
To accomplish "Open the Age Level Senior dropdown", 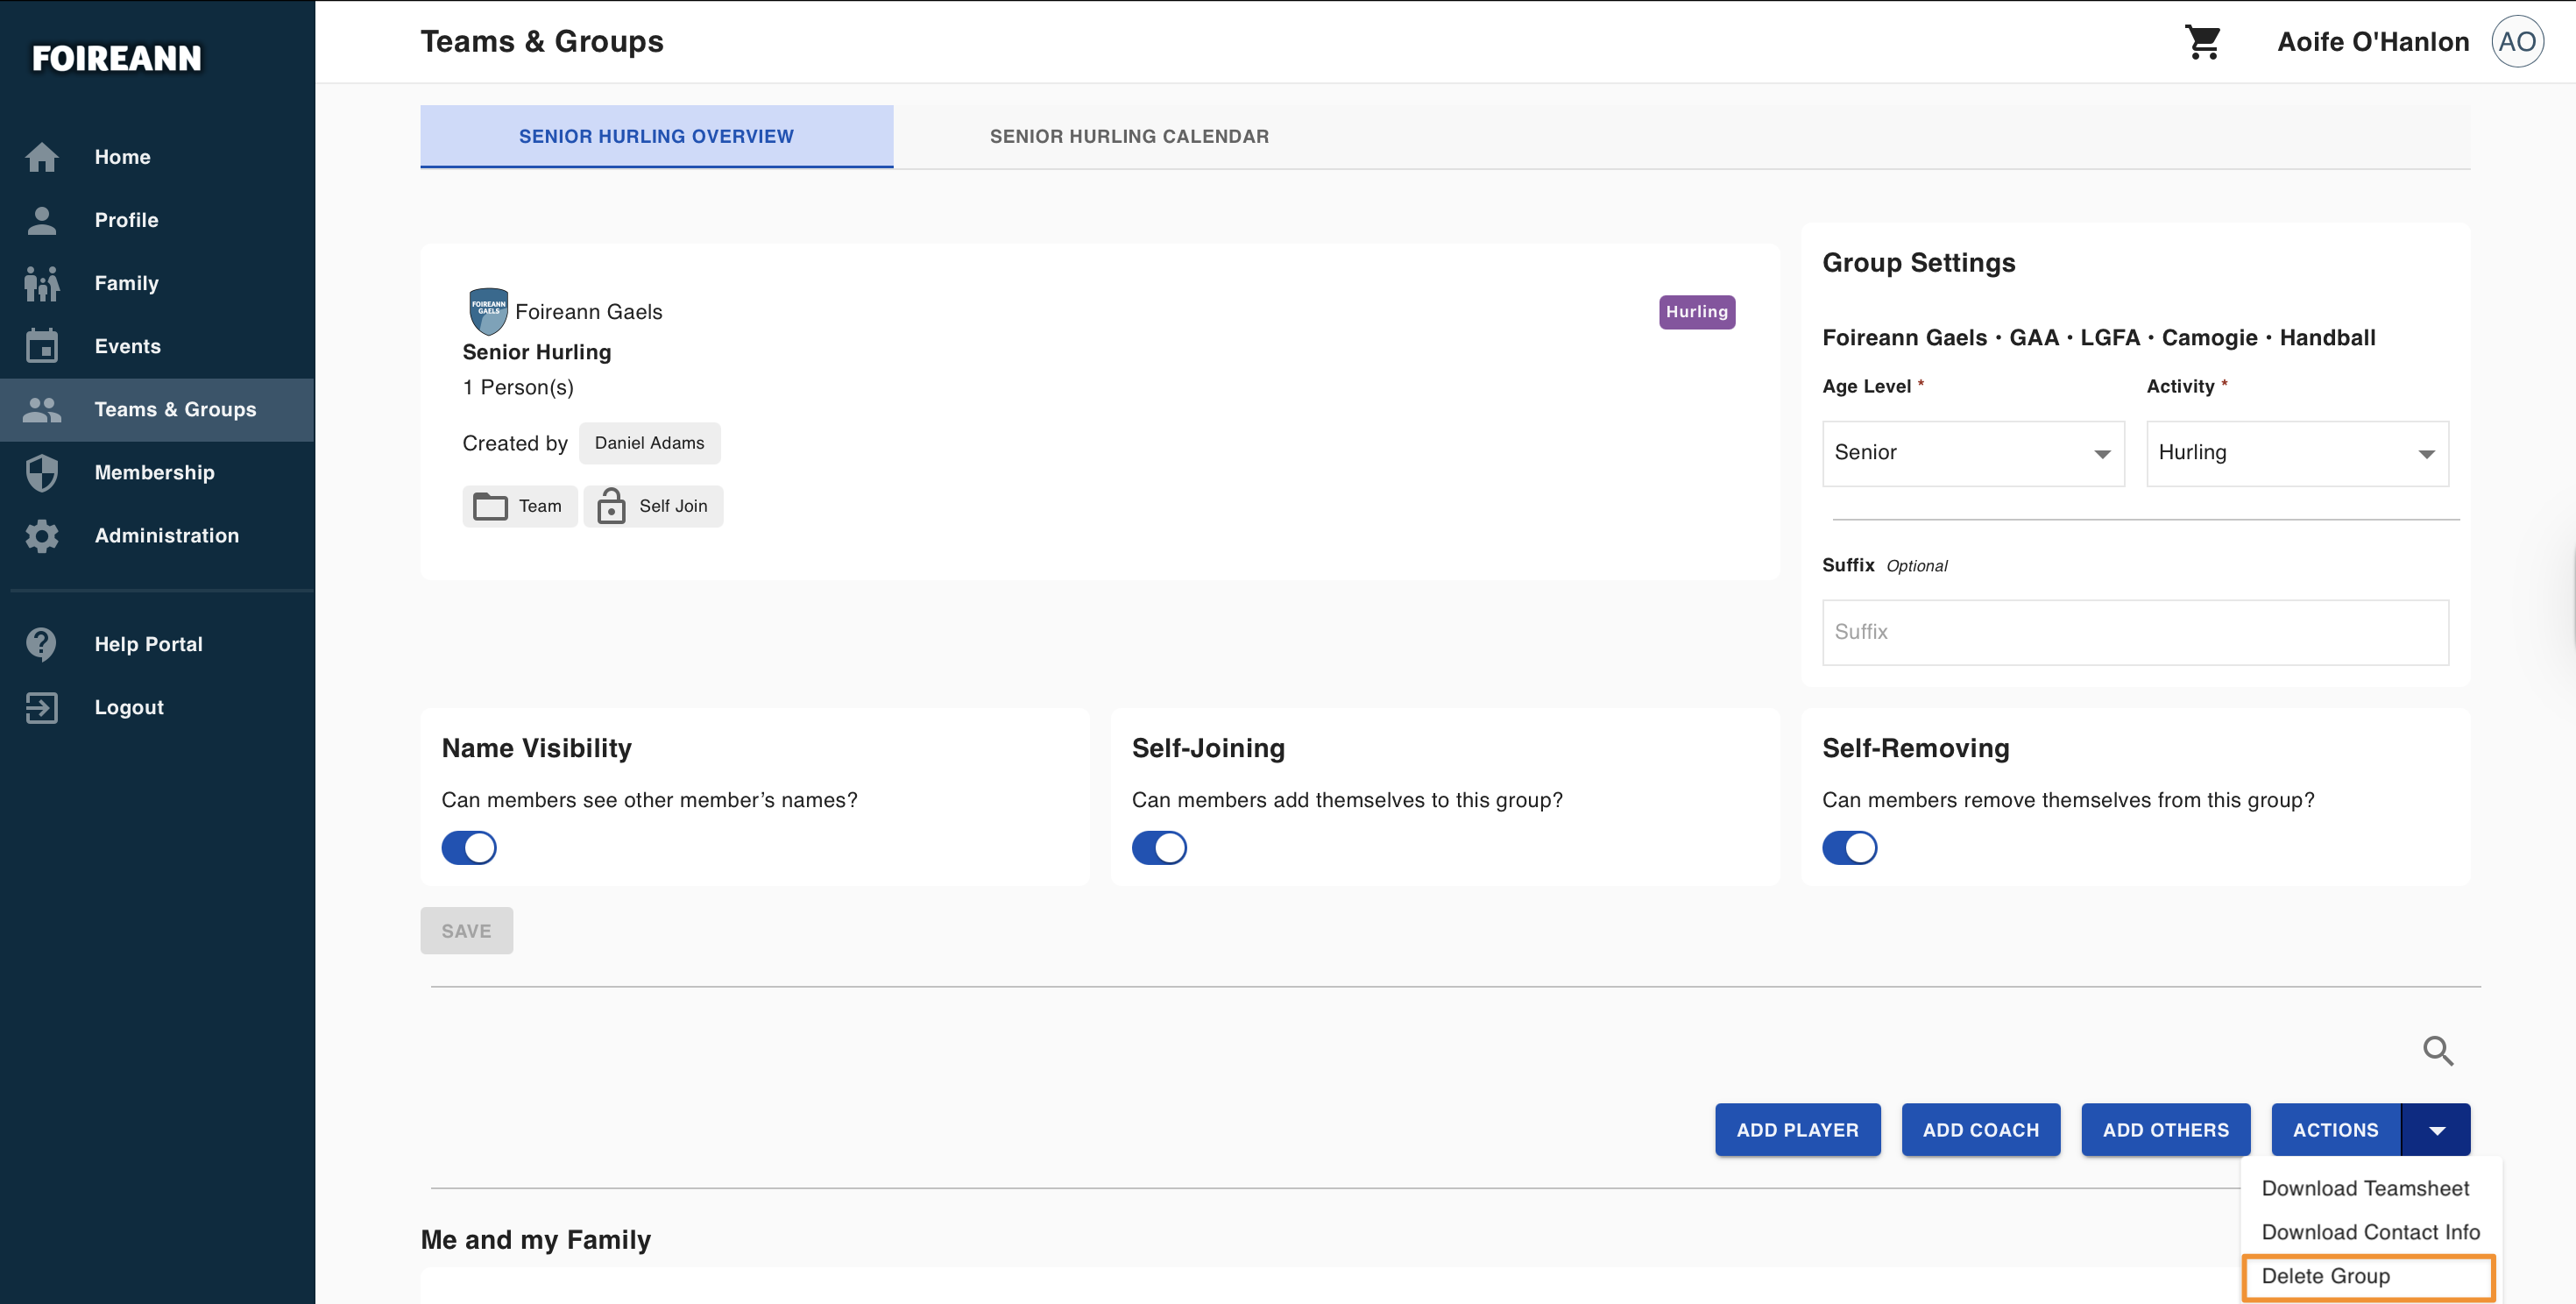I will pyautogui.click(x=1973, y=453).
